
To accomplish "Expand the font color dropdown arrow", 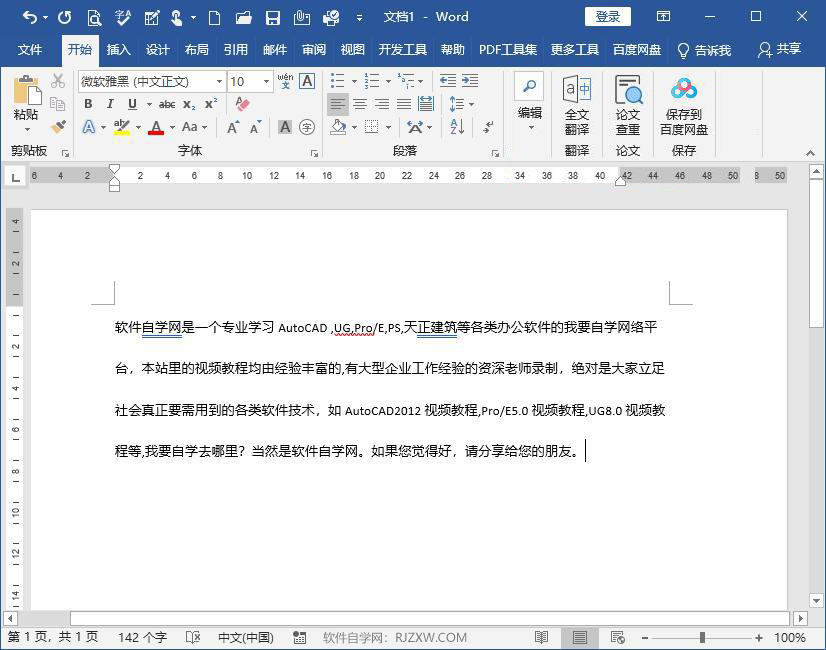I will [x=170, y=127].
